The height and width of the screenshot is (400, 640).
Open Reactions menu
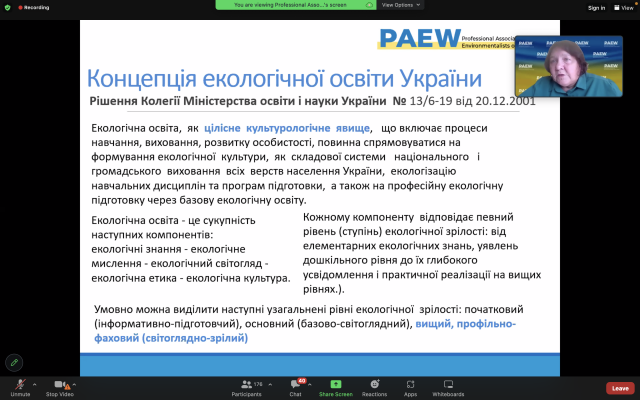point(374,388)
